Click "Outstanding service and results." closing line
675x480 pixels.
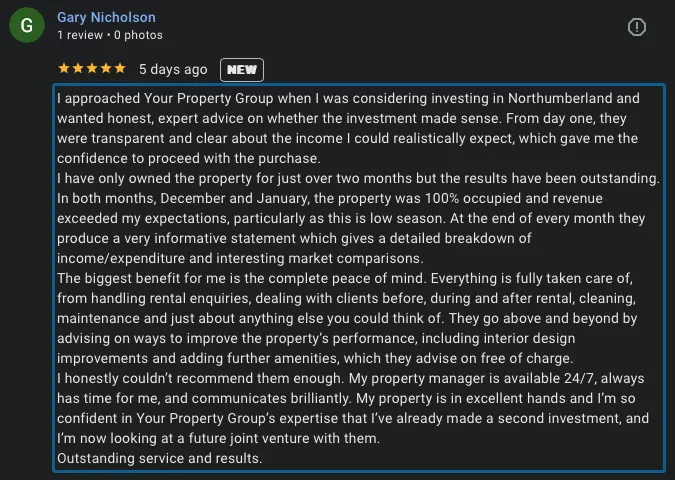160,458
